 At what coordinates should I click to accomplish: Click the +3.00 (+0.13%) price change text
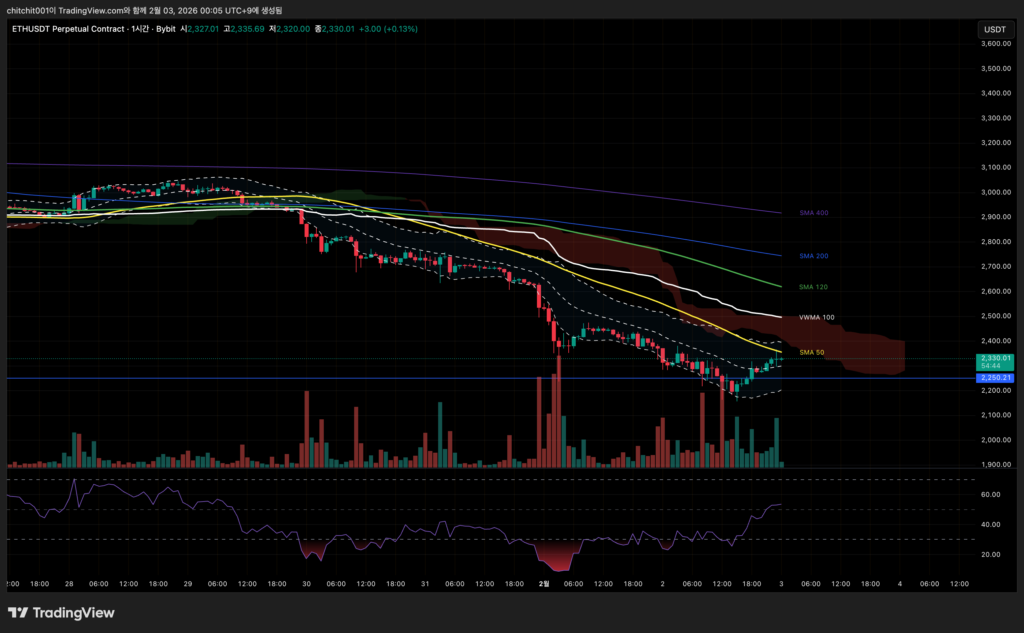point(384,29)
